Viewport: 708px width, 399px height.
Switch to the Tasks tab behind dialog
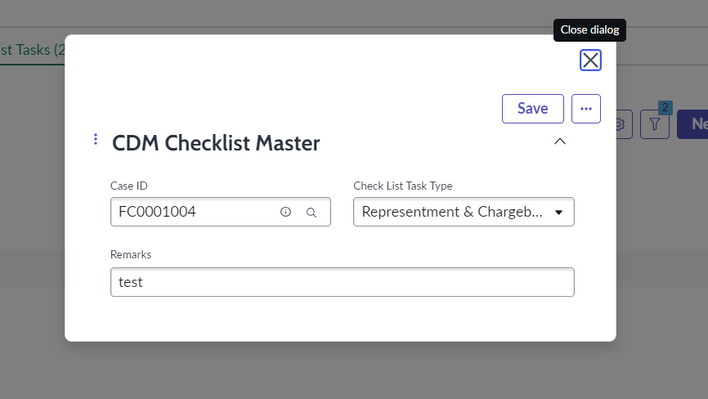(x=33, y=50)
